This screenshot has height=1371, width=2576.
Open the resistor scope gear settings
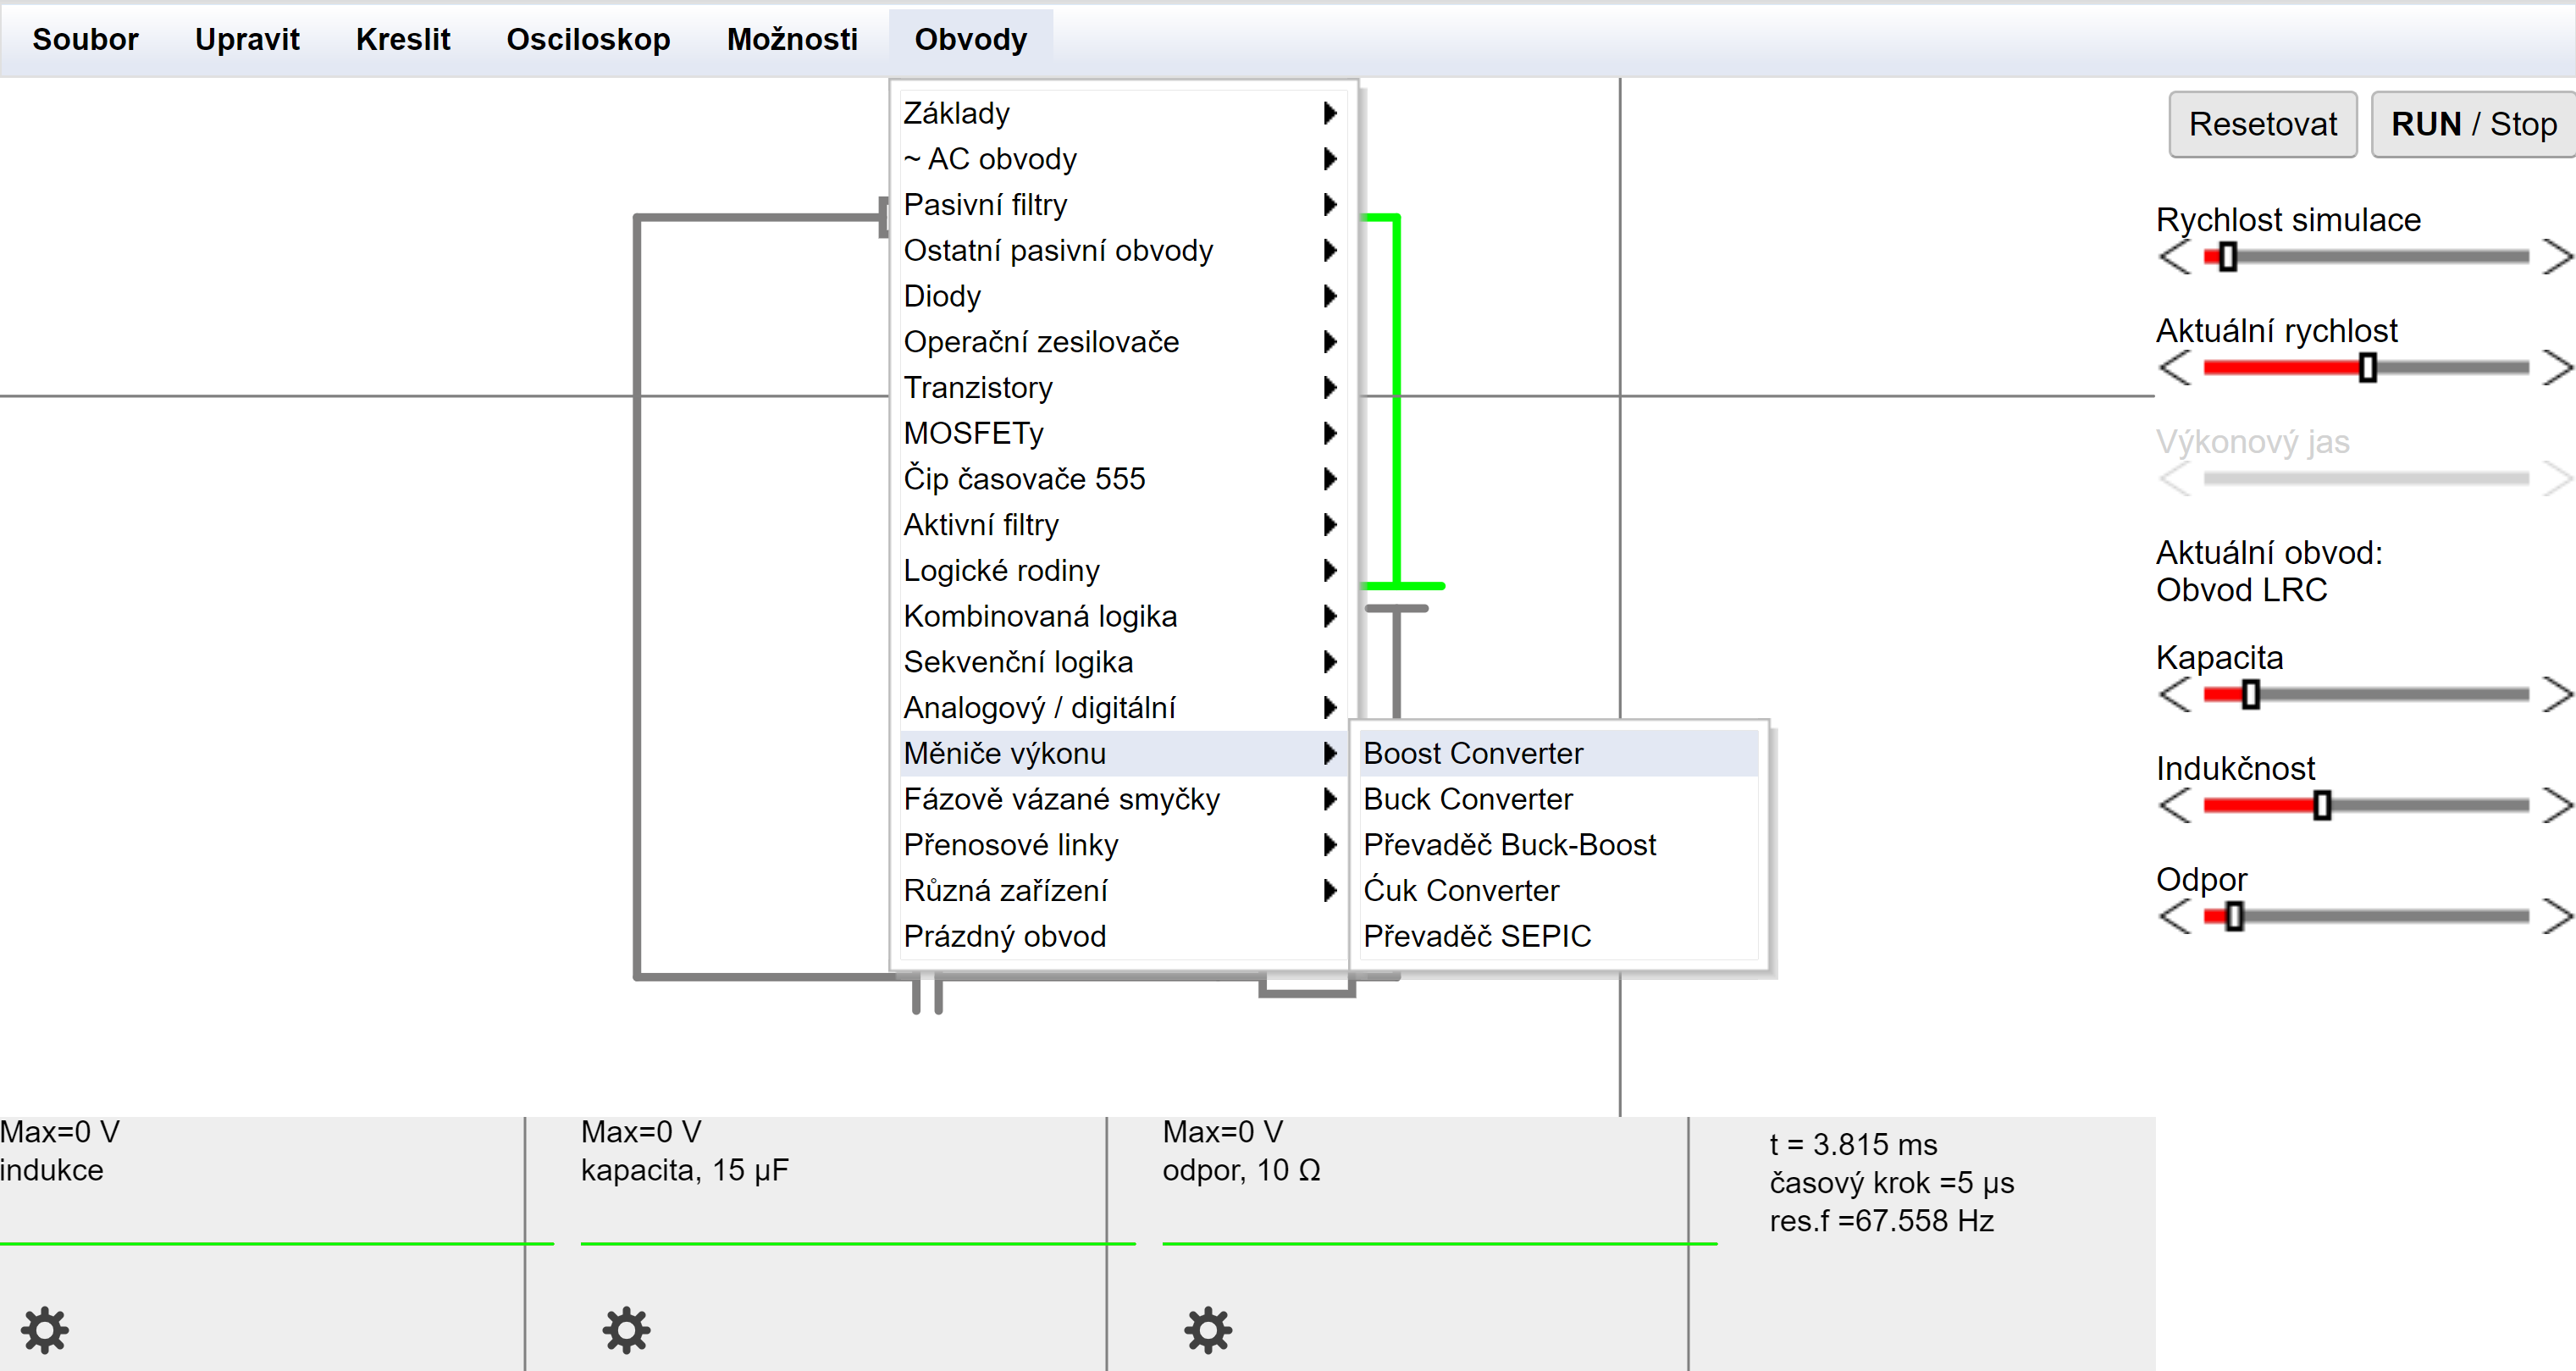click(x=1208, y=1329)
